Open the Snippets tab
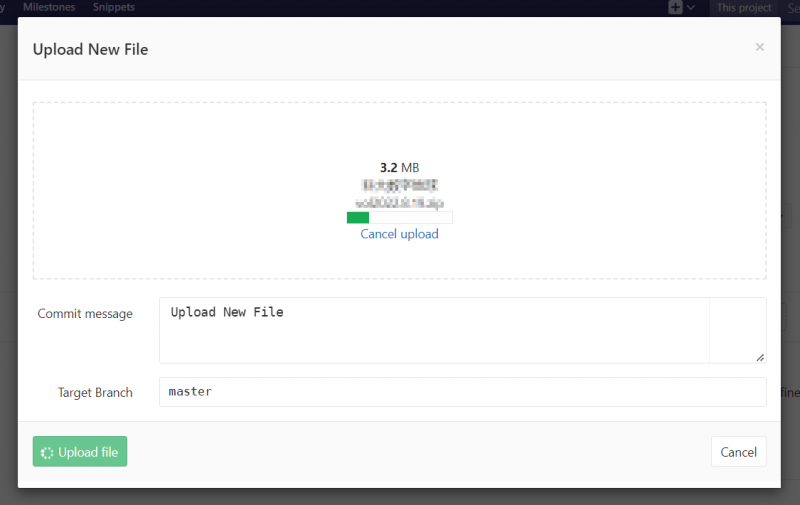 tap(113, 7)
